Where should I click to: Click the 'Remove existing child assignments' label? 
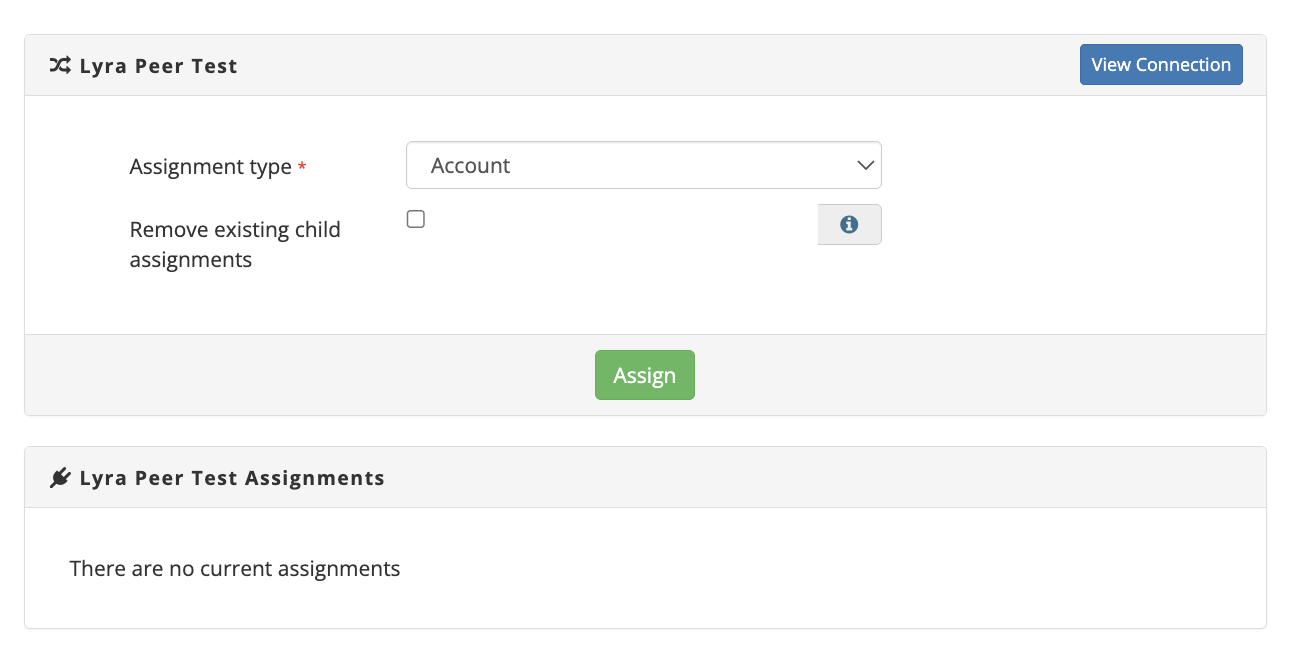click(235, 244)
